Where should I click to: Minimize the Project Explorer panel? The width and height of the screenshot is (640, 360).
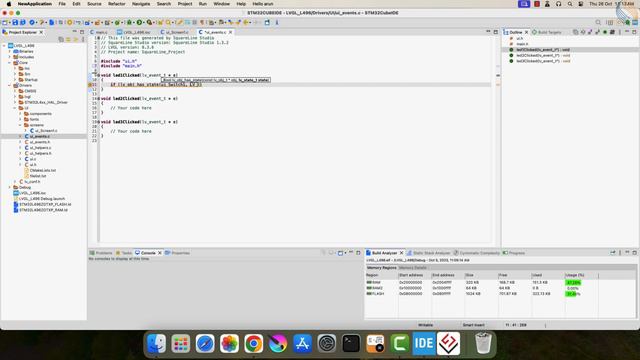click(74, 32)
